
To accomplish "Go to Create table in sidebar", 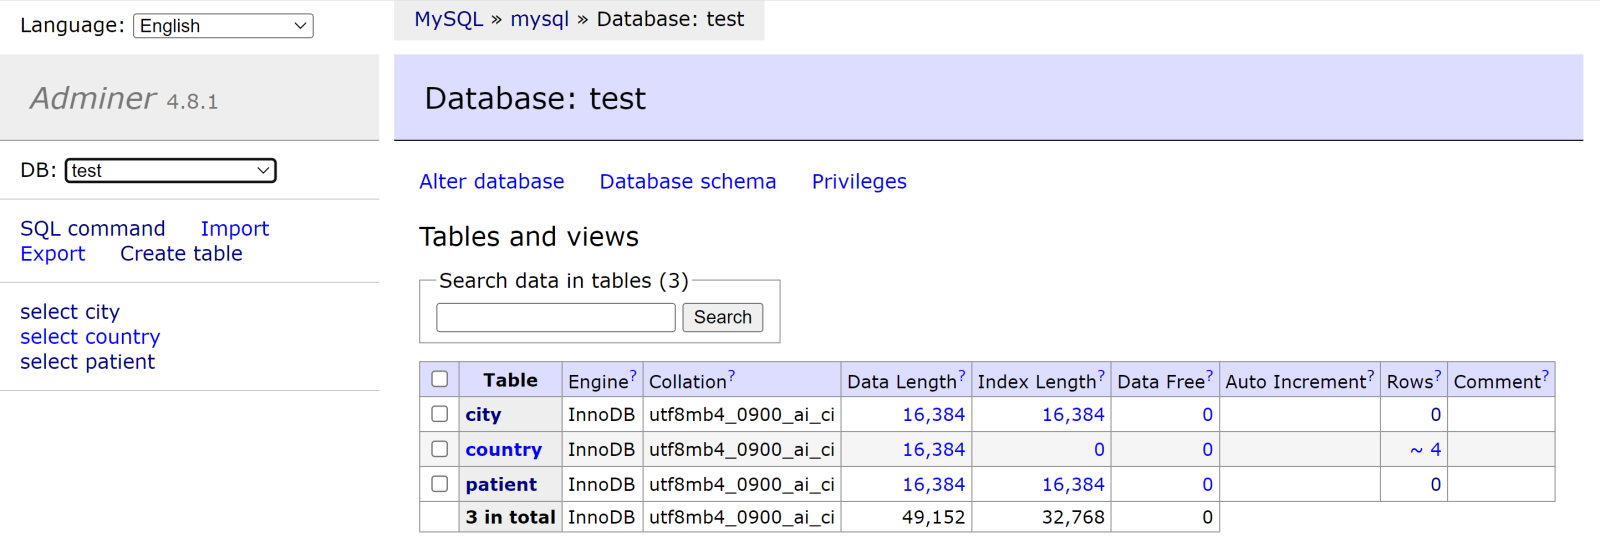I will [181, 254].
